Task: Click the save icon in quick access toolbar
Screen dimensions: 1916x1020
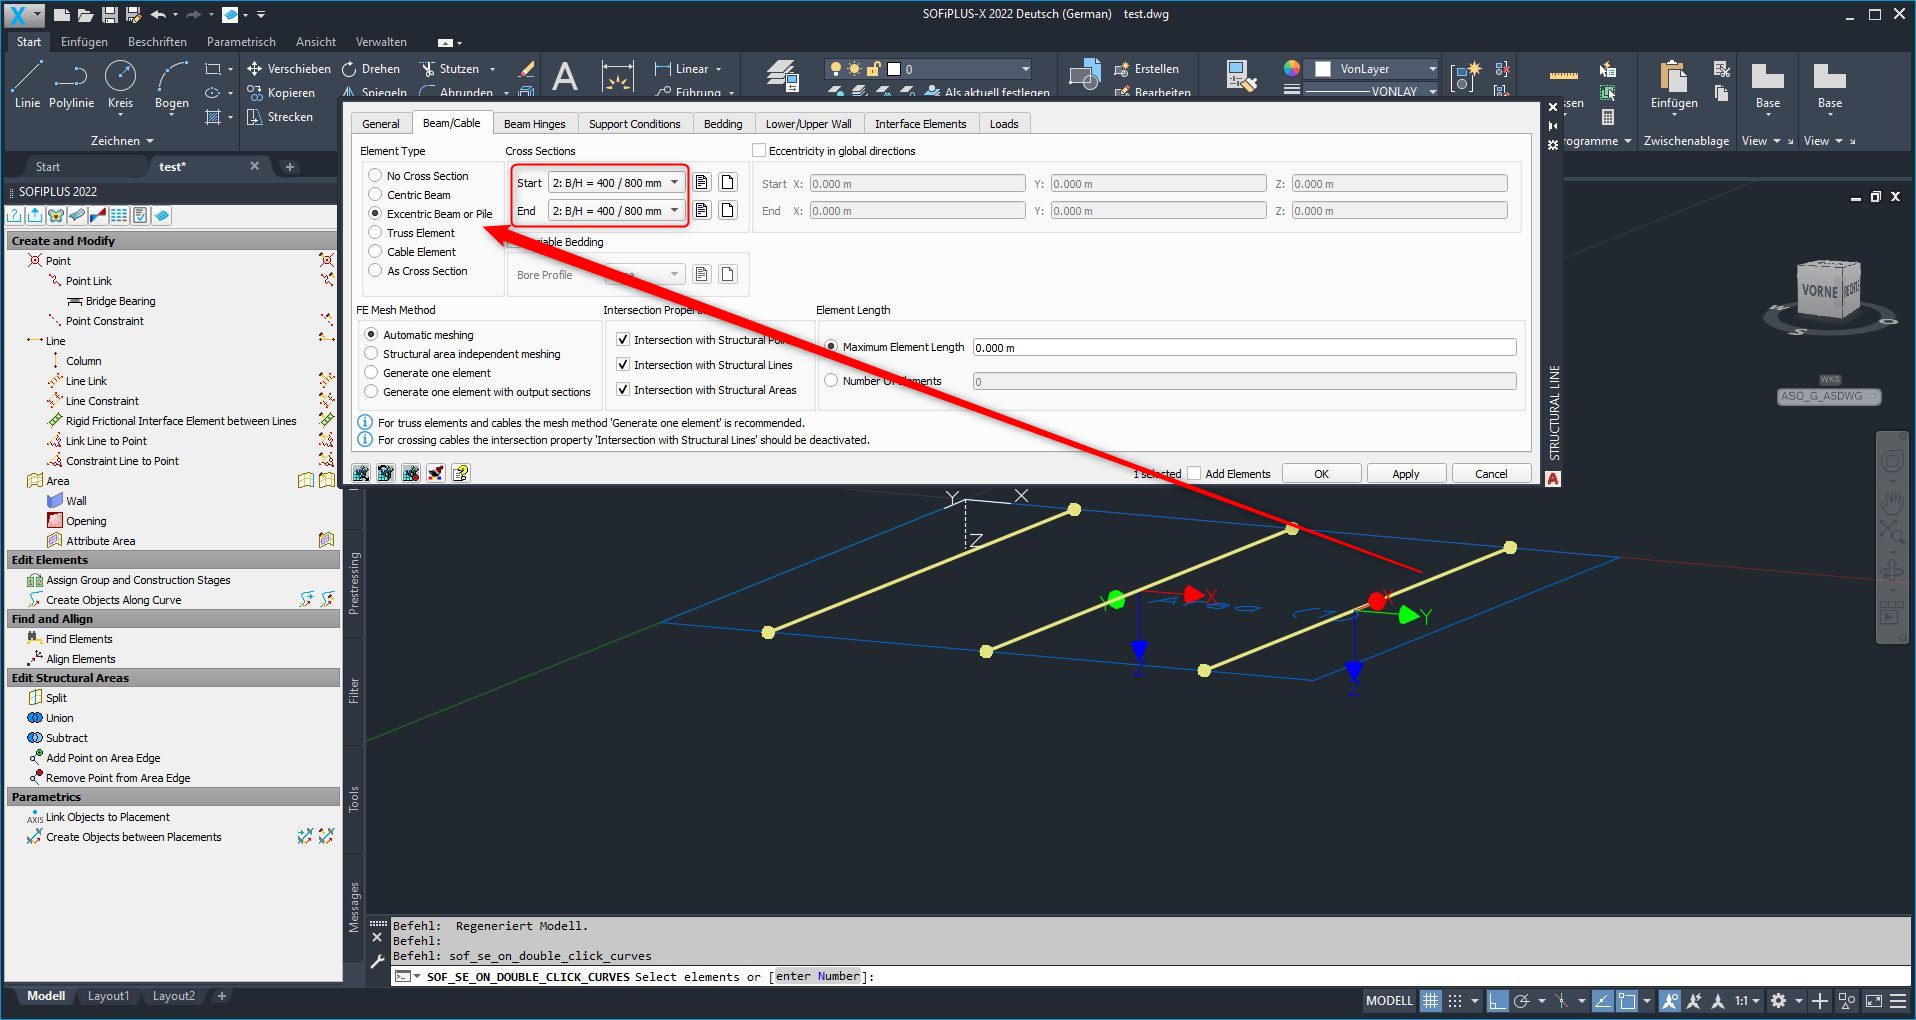Action: coord(110,15)
